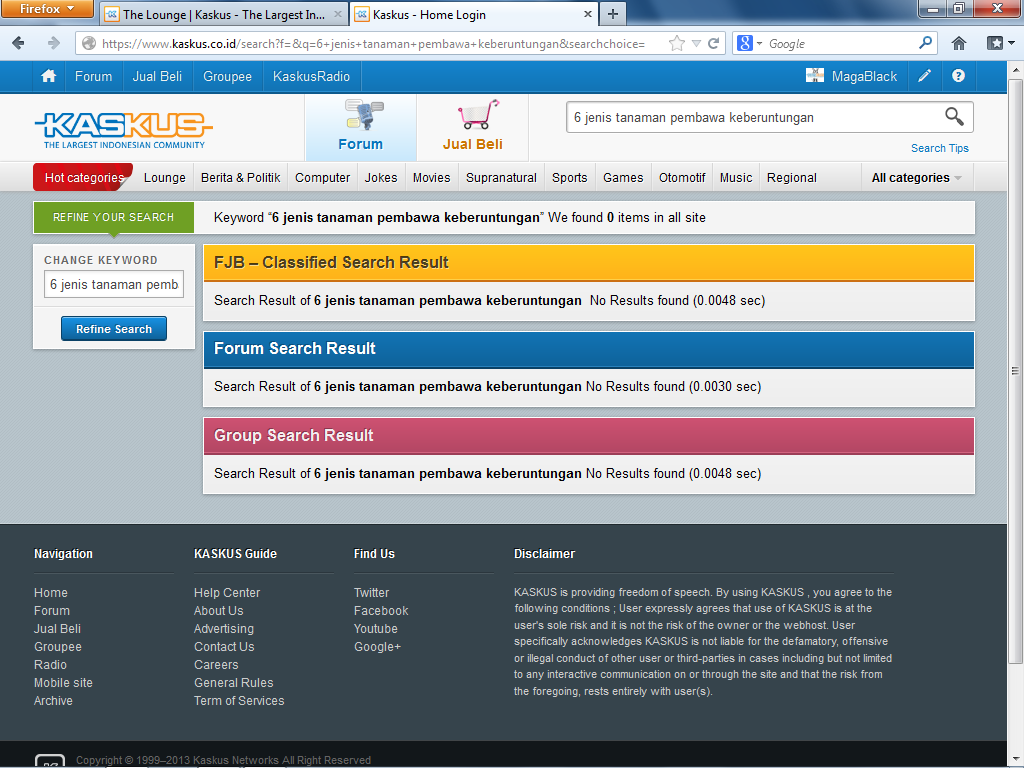Click the Kaskus home icon in top bar
Viewport: 1024px width, 768px height.
[x=48, y=76]
